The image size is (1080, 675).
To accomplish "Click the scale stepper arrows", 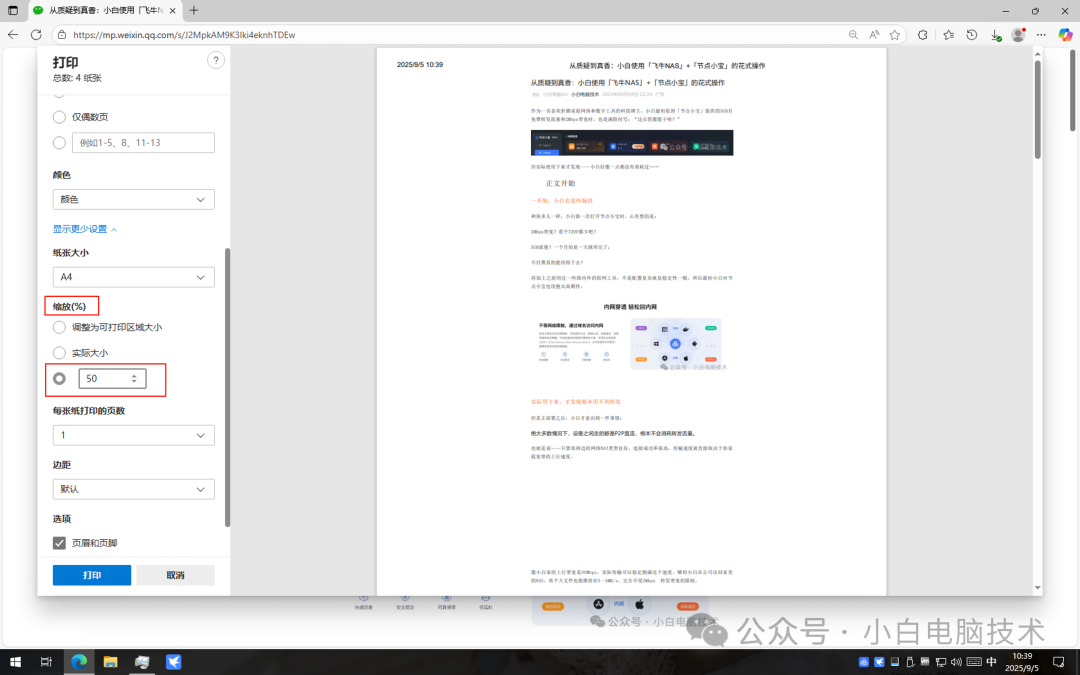I will (x=134, y=378).
